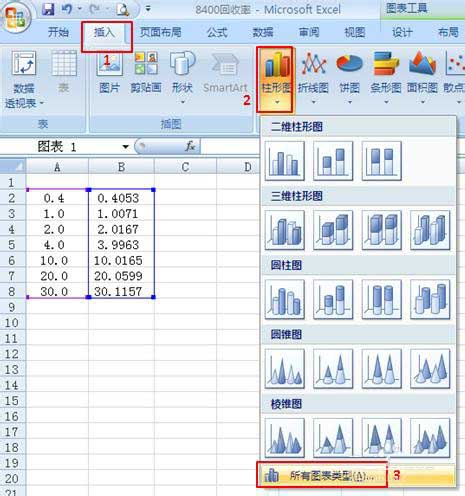
Task: Switch to the chart tools 布局 tab
Action: tap(448, 32)
